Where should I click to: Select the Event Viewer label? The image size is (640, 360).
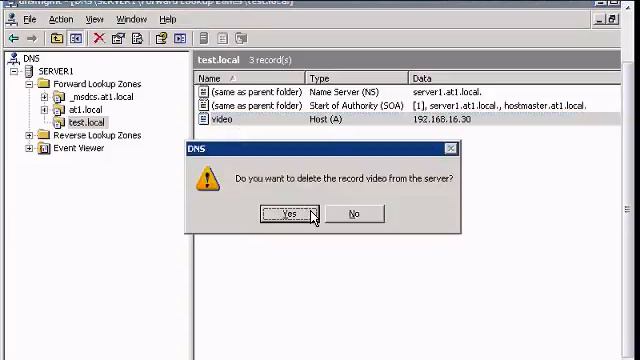[x=78, y=148]
